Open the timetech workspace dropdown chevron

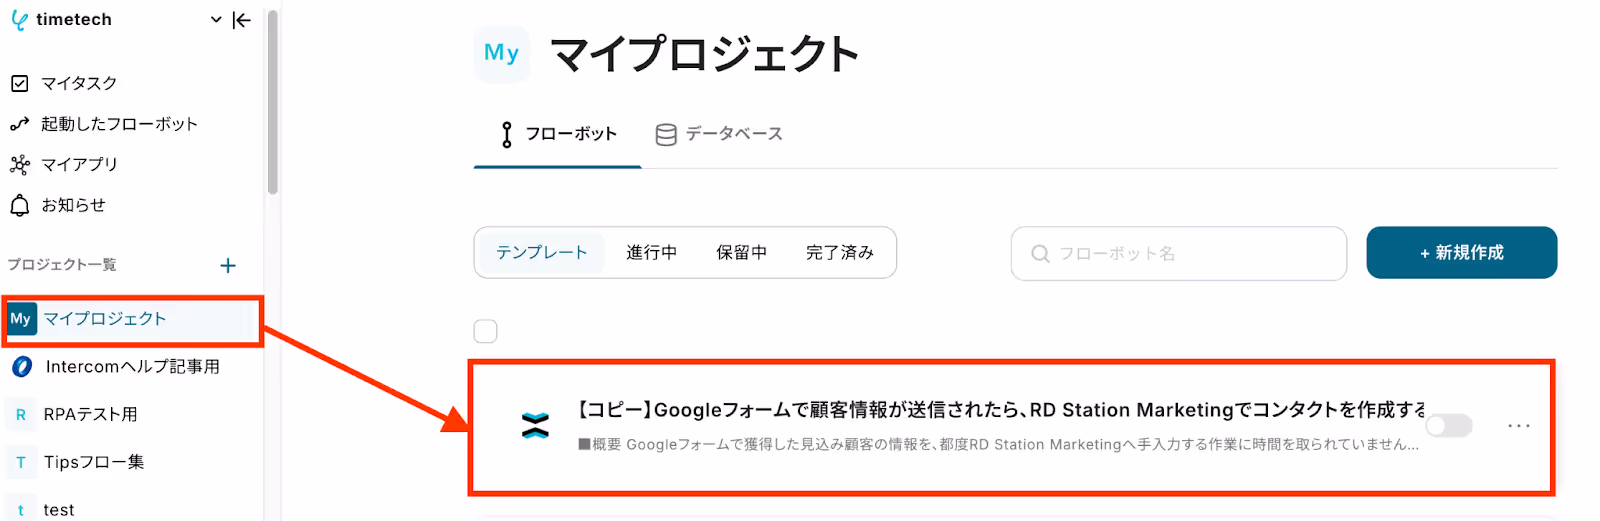216,20
